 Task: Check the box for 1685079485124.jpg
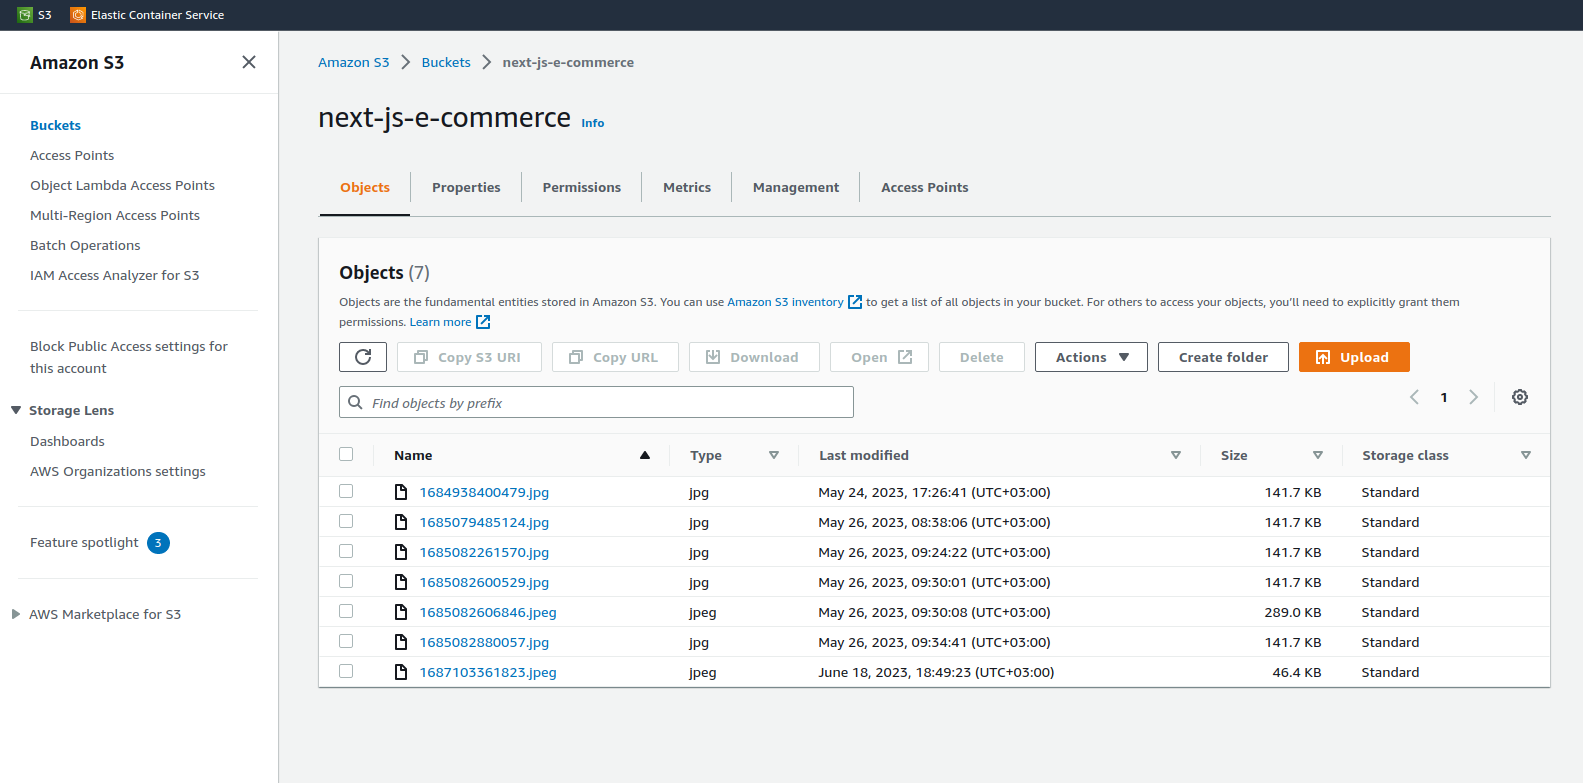pyautogui.click(x=346, y=521)
